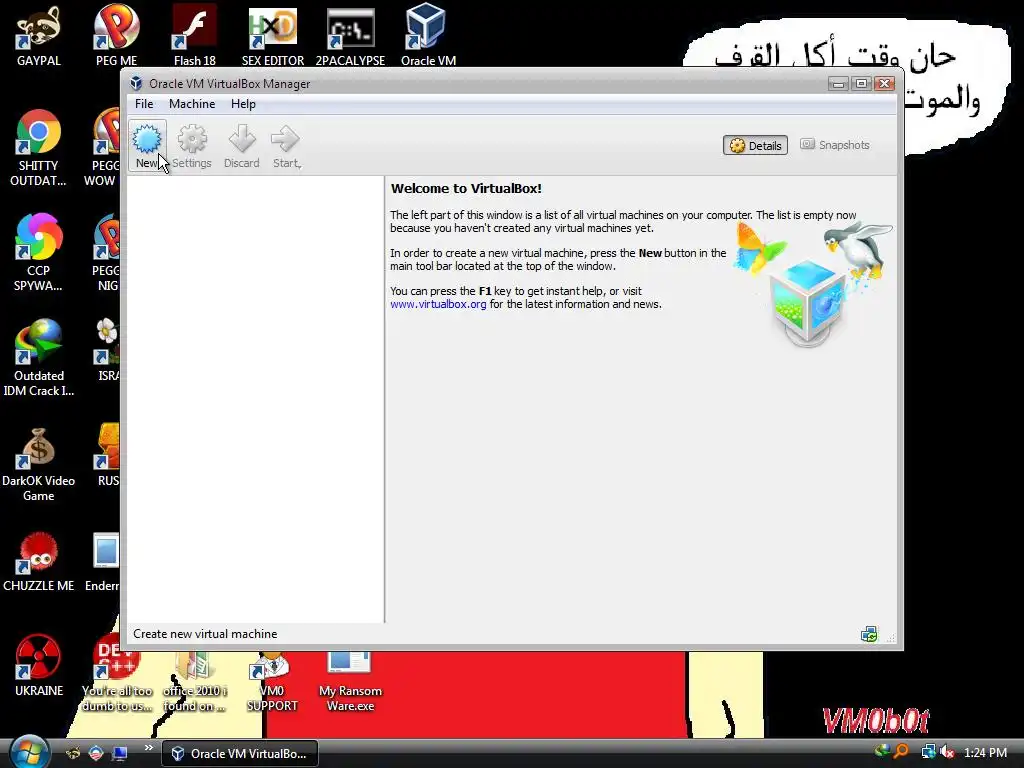Click the show desktop quick launch icon

click(120, 754)
